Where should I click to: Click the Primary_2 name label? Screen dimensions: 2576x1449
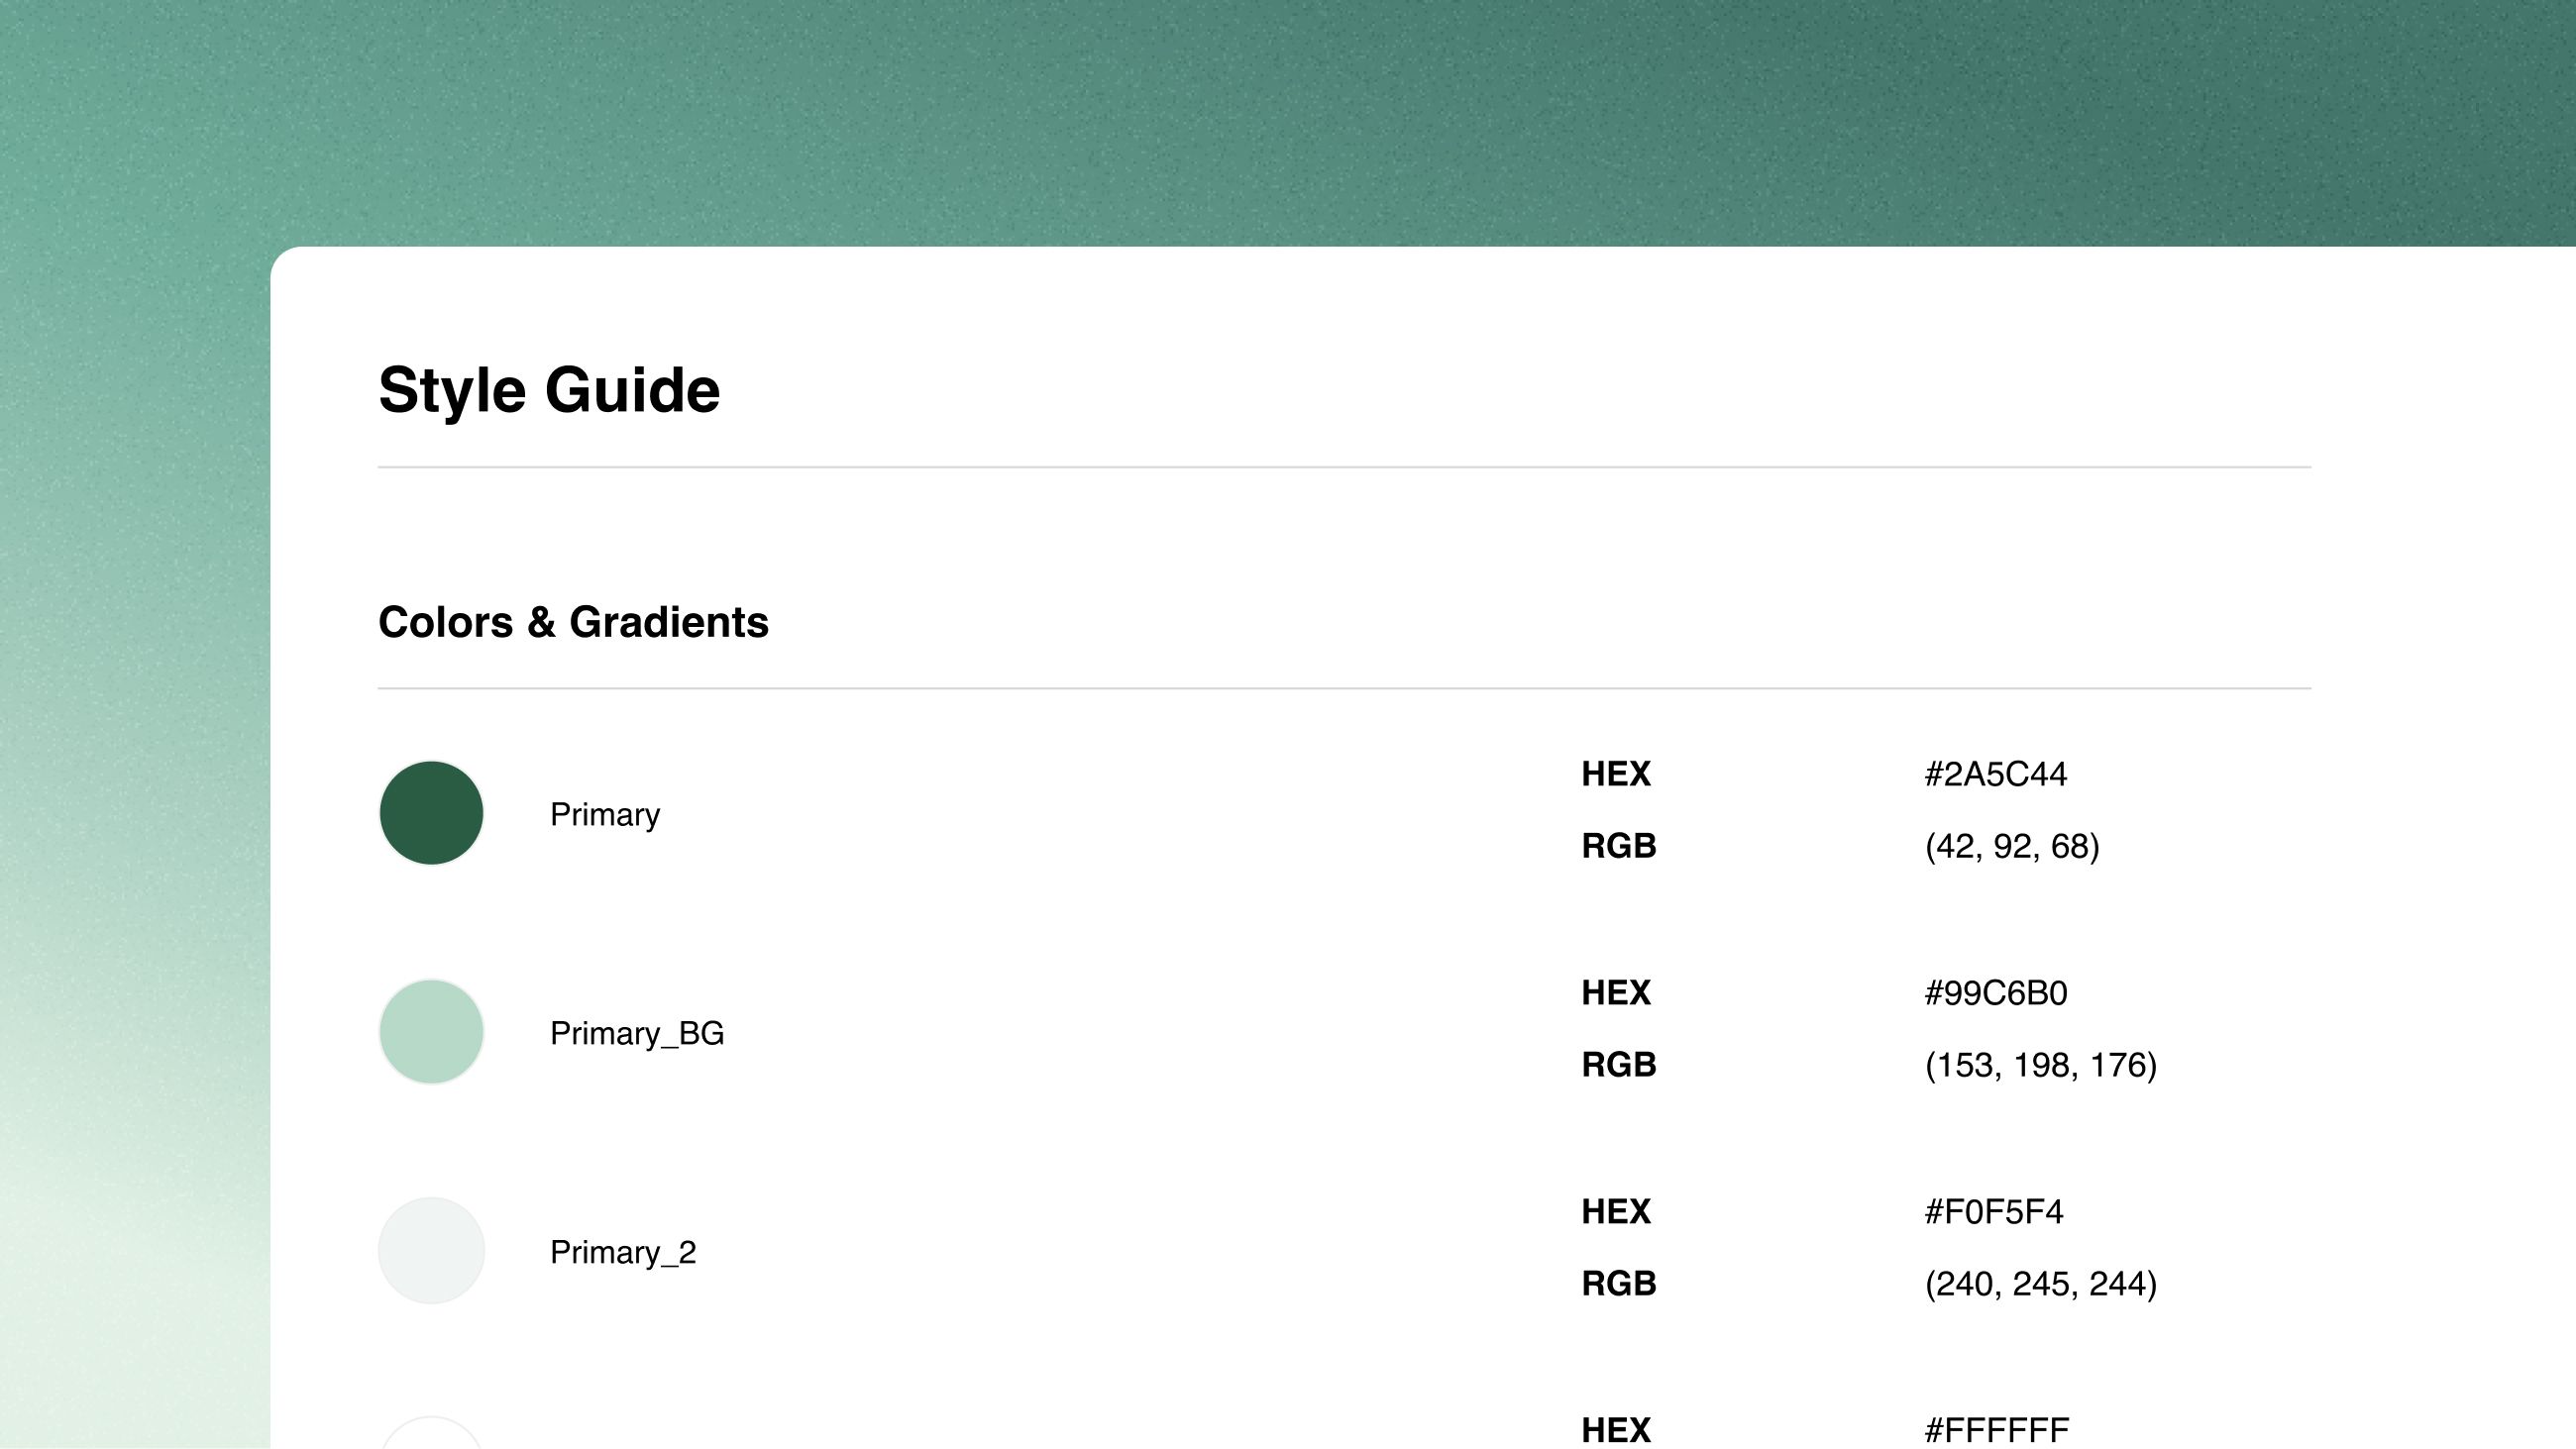coord(622,1252)
